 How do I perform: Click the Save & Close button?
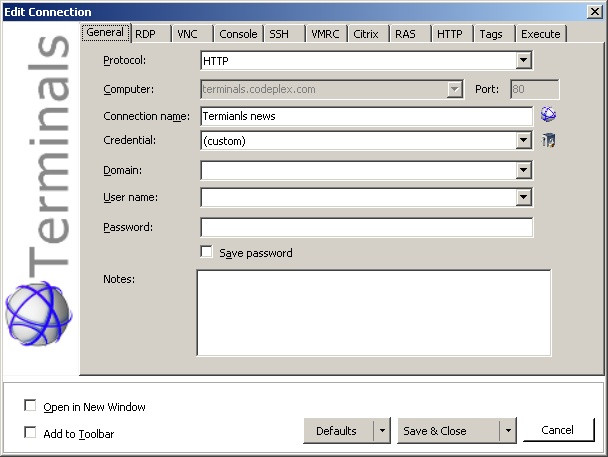[x=448, y=431]
